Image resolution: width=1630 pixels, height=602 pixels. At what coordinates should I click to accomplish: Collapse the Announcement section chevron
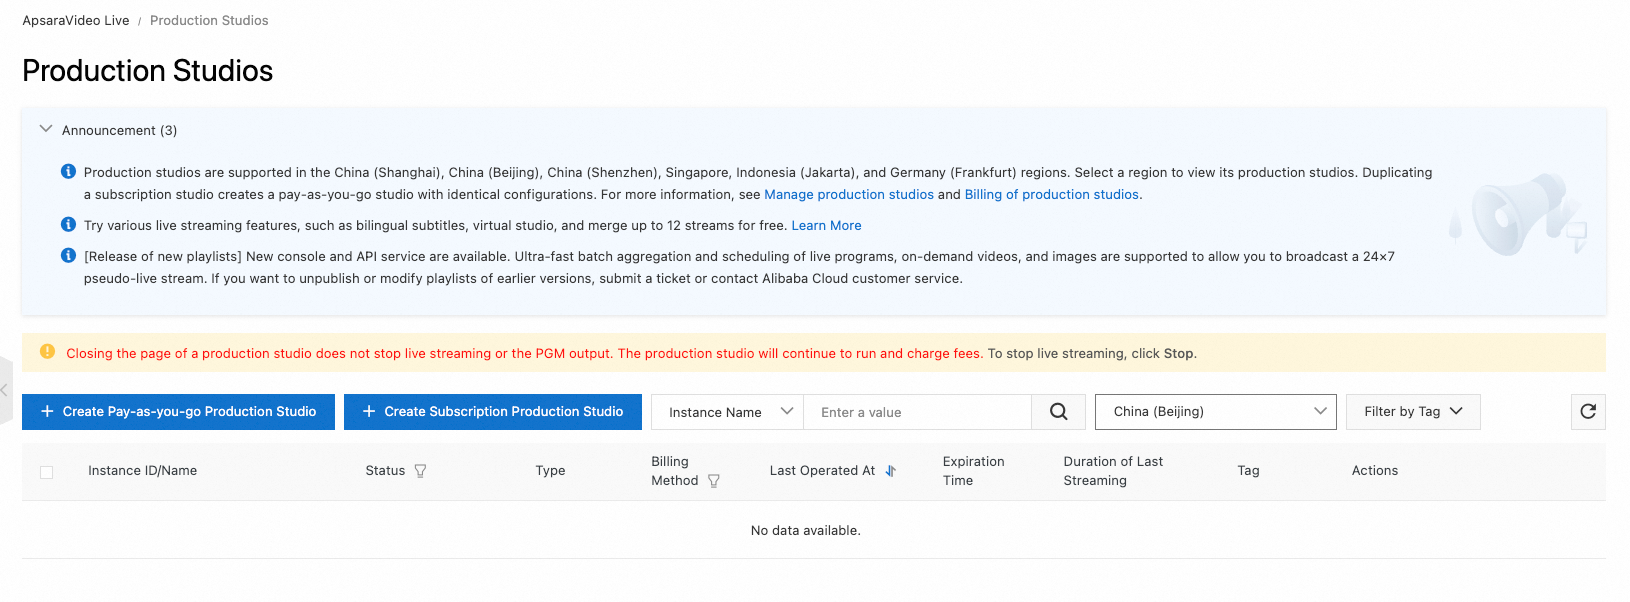[x=45, y=129]
